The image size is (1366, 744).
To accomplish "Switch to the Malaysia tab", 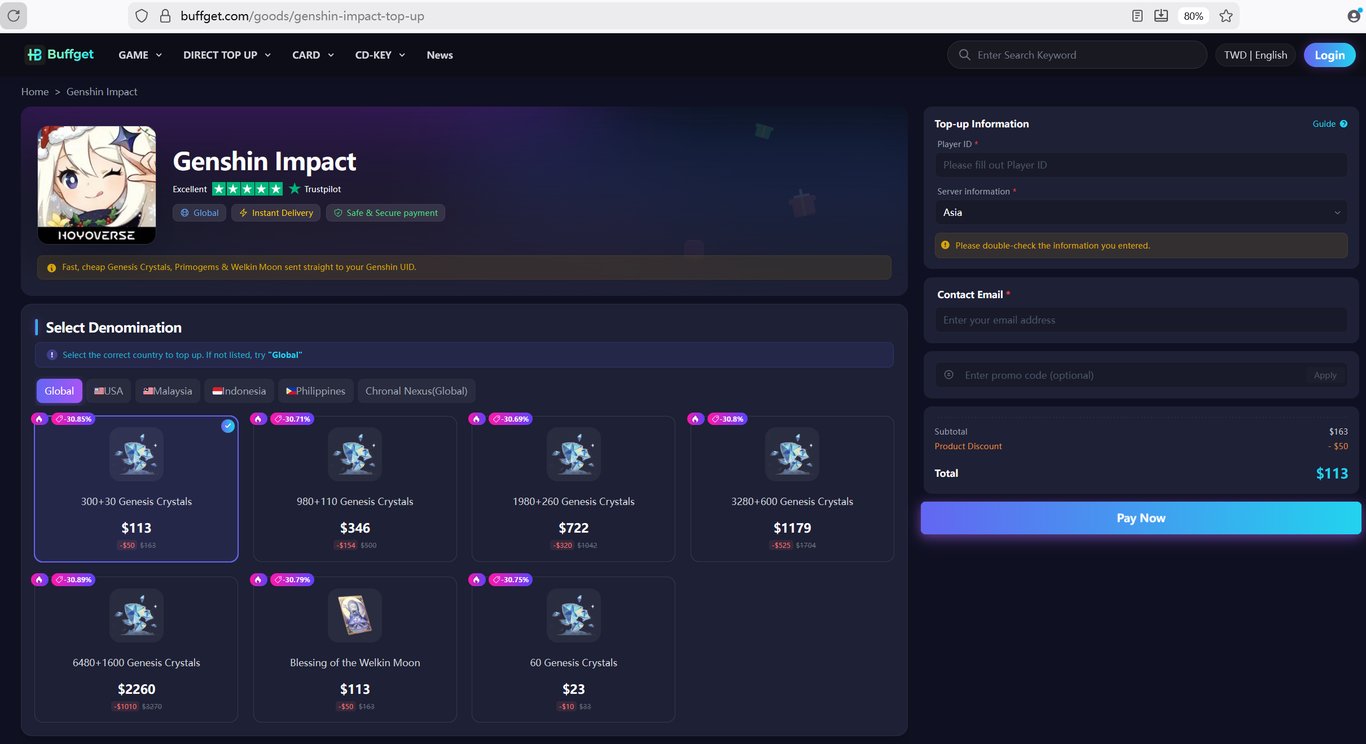I will pos(167,391).
